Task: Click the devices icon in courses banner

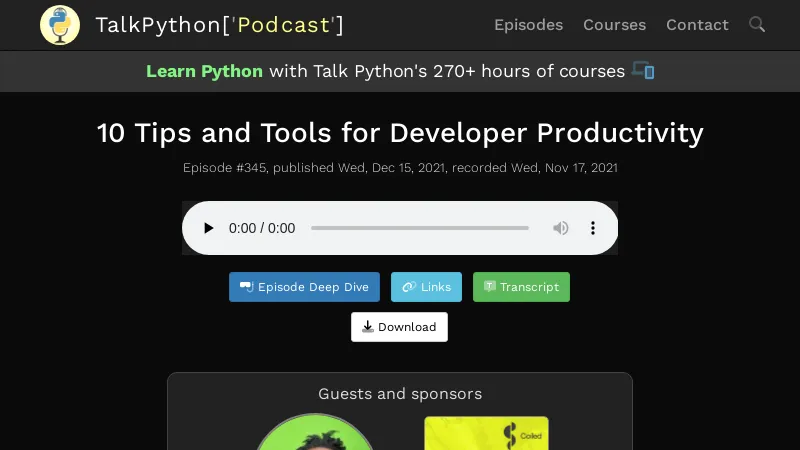Action: point(643,71)
